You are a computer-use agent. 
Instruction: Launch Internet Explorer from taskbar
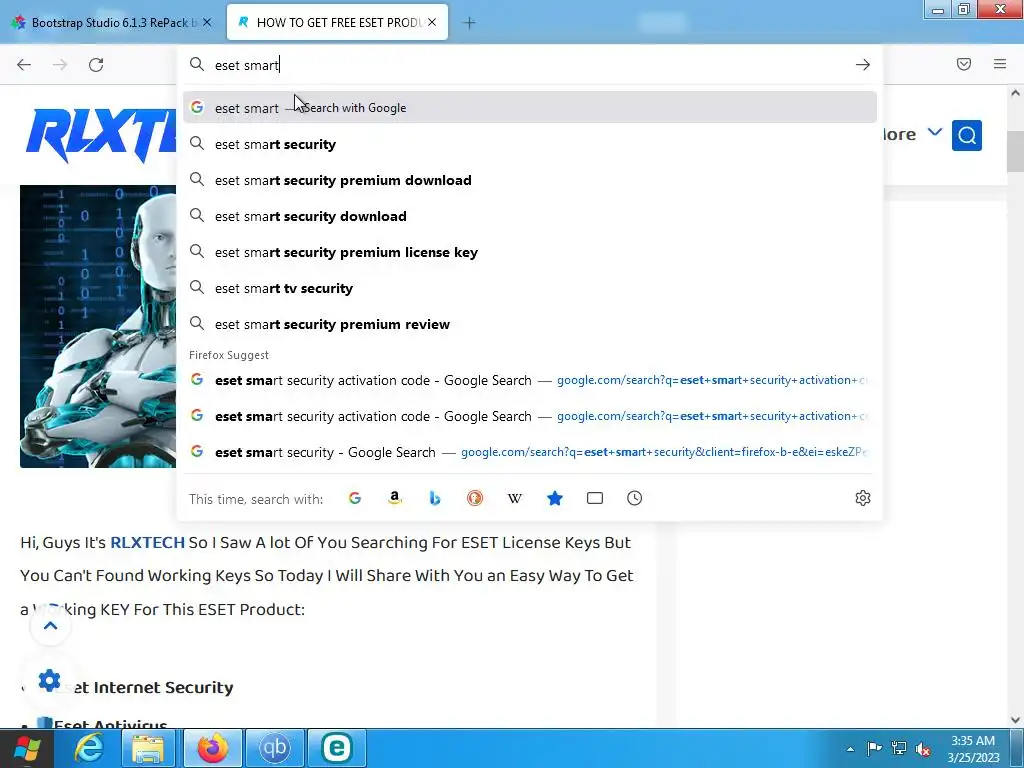point(89,748)
